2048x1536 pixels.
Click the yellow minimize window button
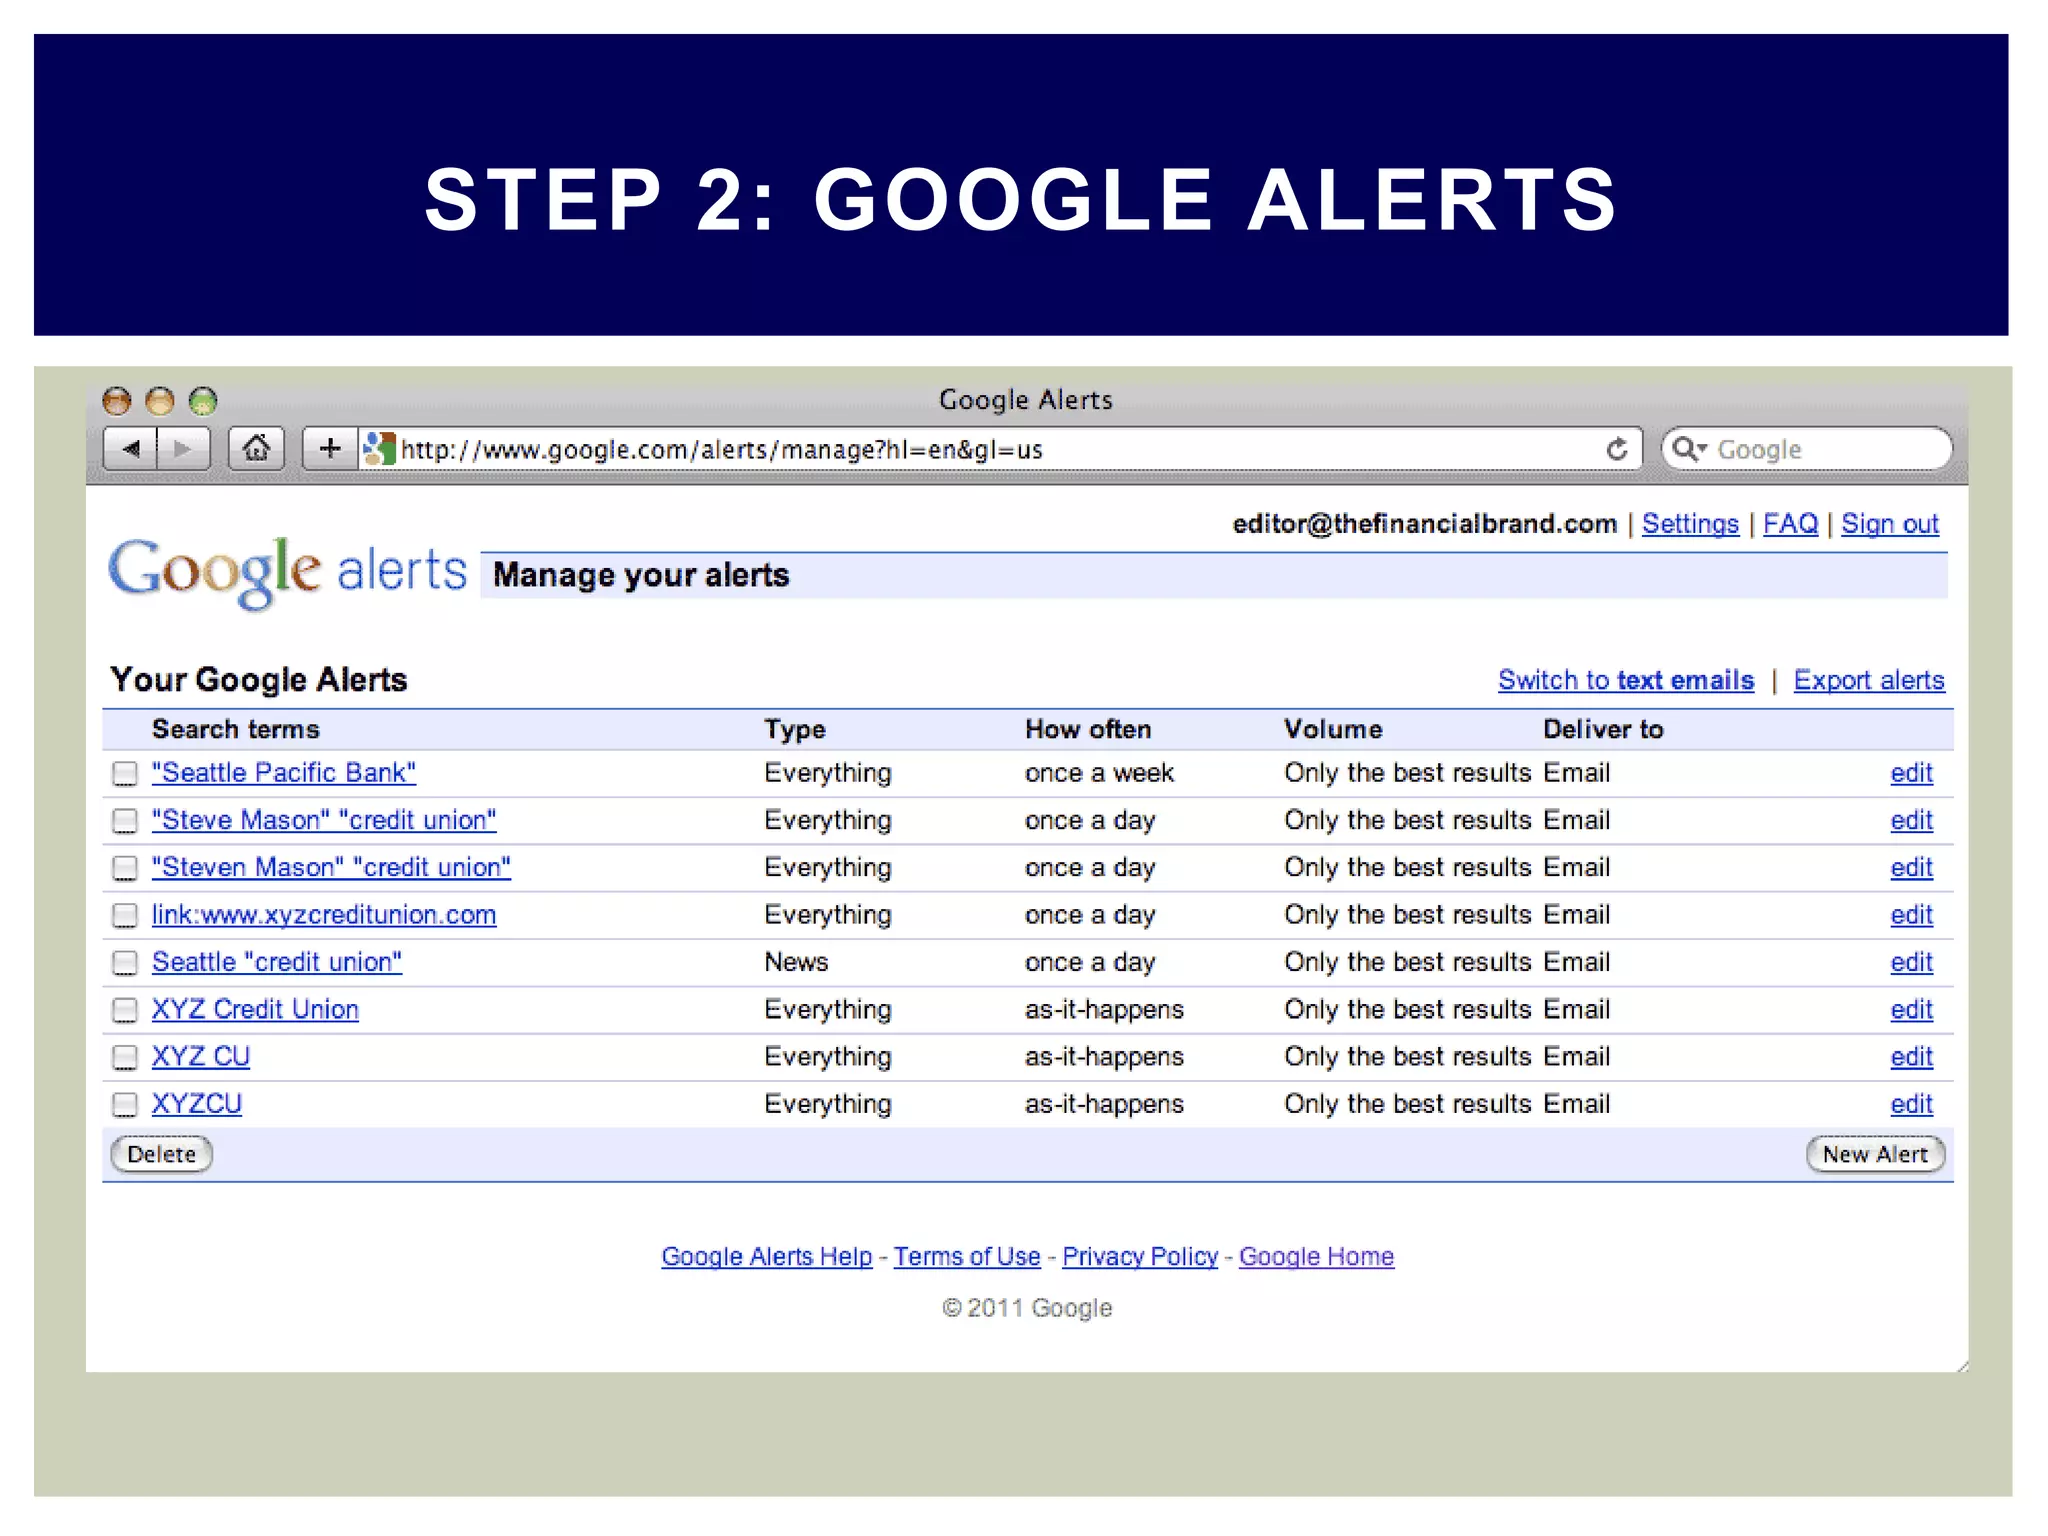160,401
